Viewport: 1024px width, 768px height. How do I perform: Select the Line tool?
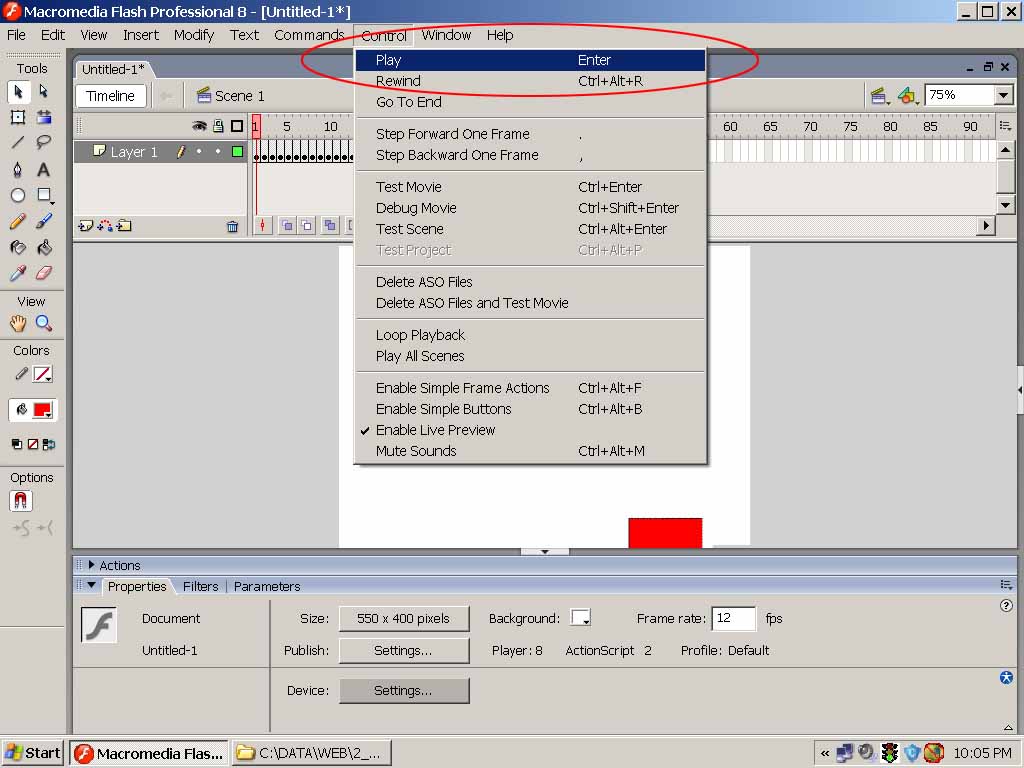pos(18,142)
